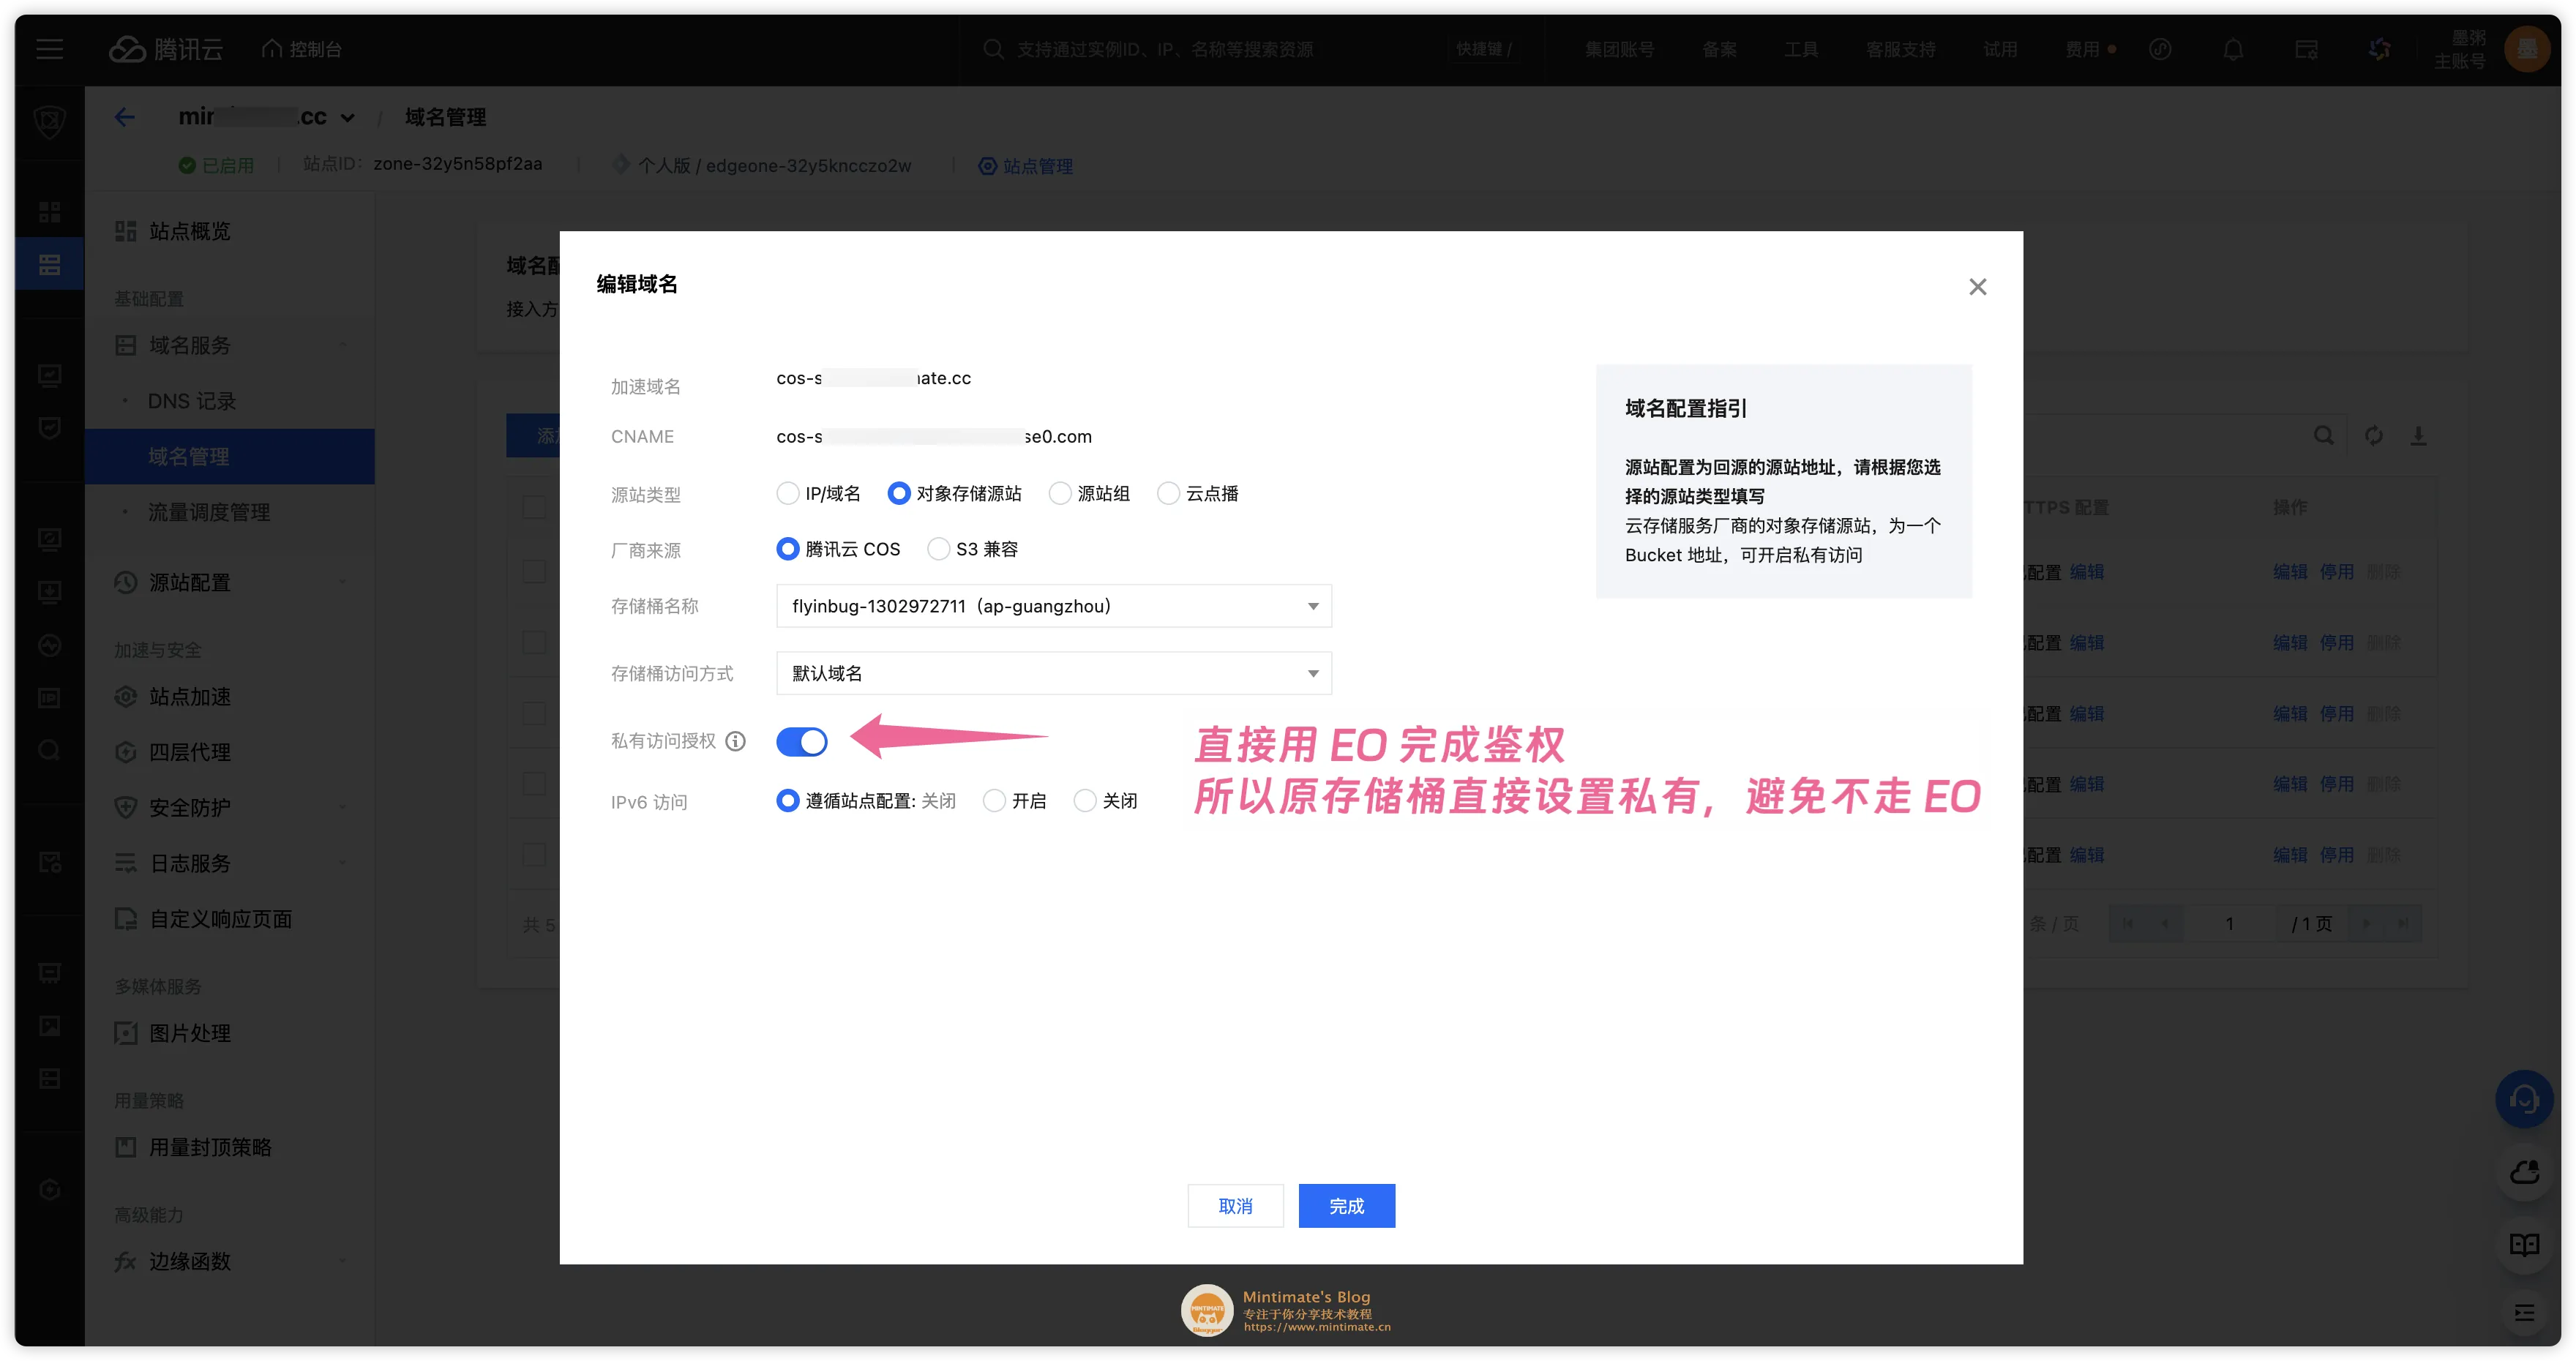The height and width of the screenshot is (1361, 2576).
Task: Open 四层代理 in the sidebar
Action: coord(189,752)
